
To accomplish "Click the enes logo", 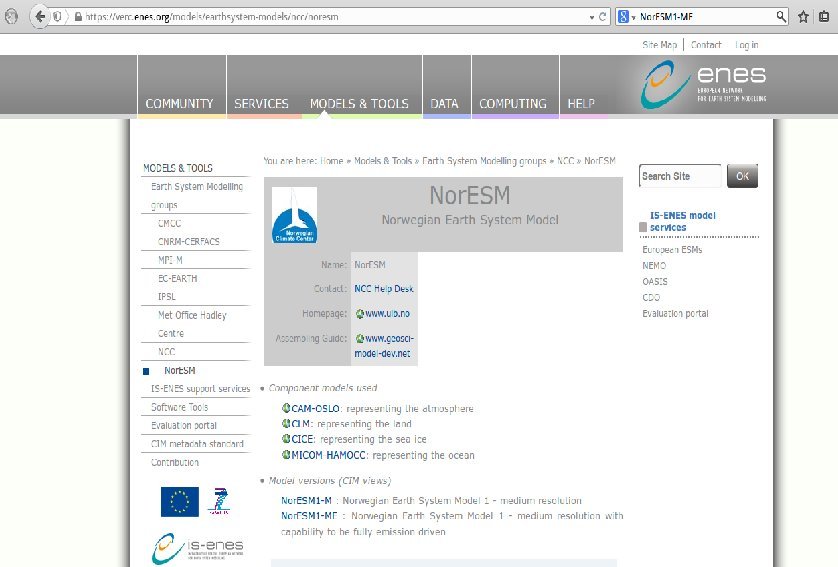I will pos(703,84).
